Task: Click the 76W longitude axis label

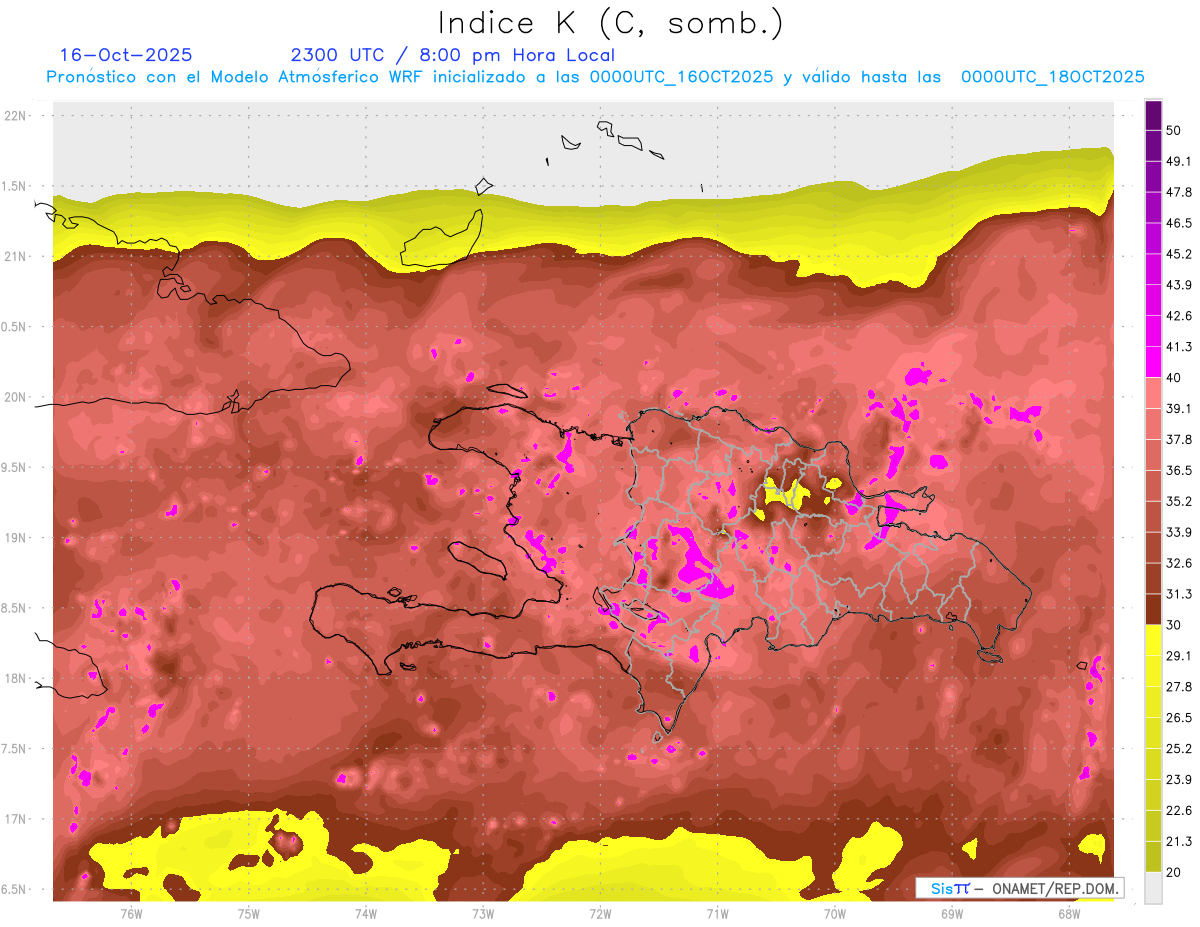Action: pos(131,913)
